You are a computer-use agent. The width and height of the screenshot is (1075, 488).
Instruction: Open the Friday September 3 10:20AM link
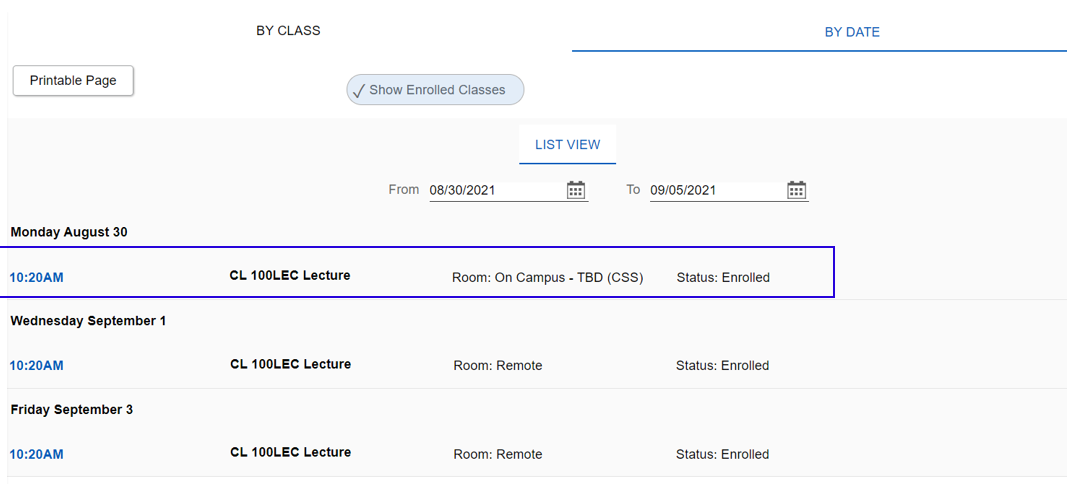coord(37,454)
